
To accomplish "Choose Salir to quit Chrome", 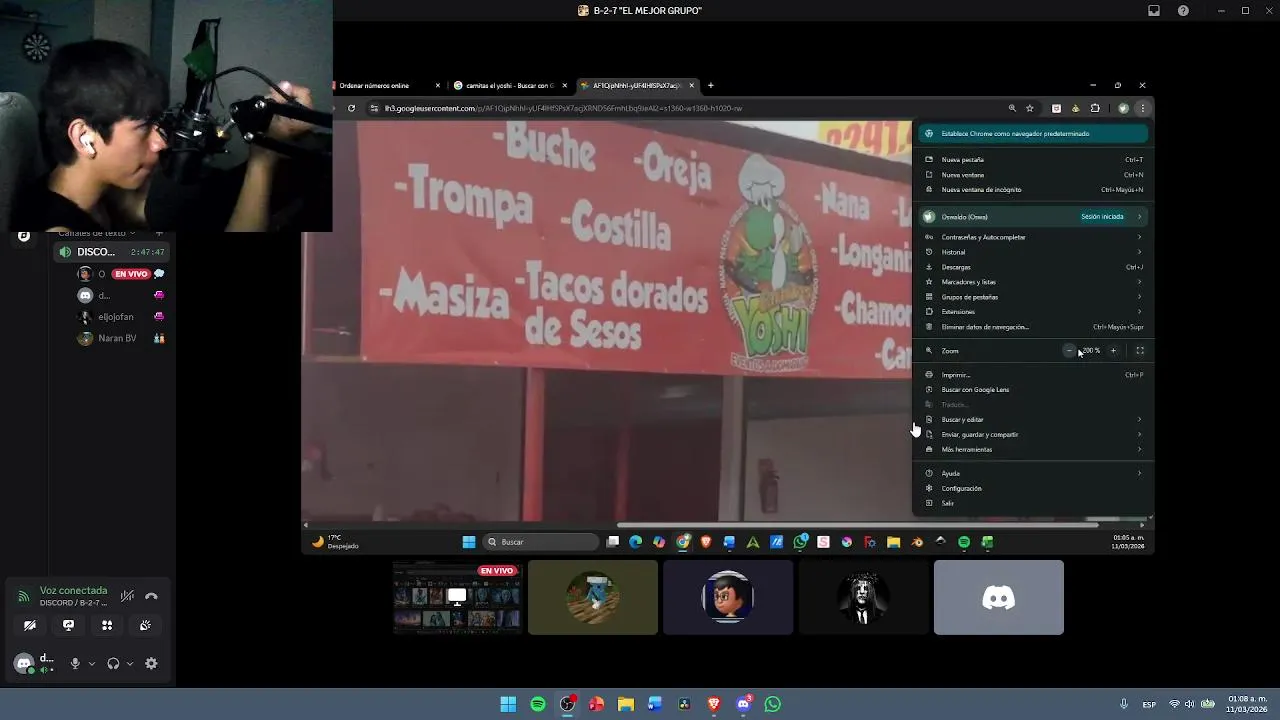I will (1034, 504).
